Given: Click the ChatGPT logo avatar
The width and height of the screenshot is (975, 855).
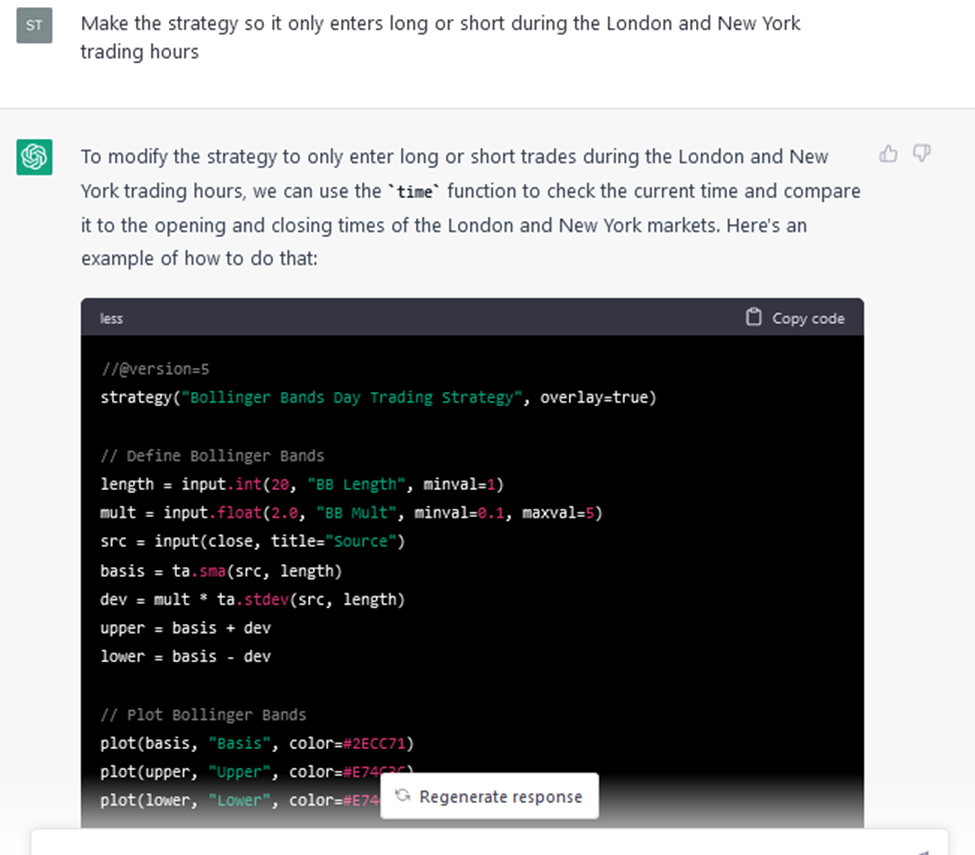Looking at the screenshot, I should pos(34,157).
